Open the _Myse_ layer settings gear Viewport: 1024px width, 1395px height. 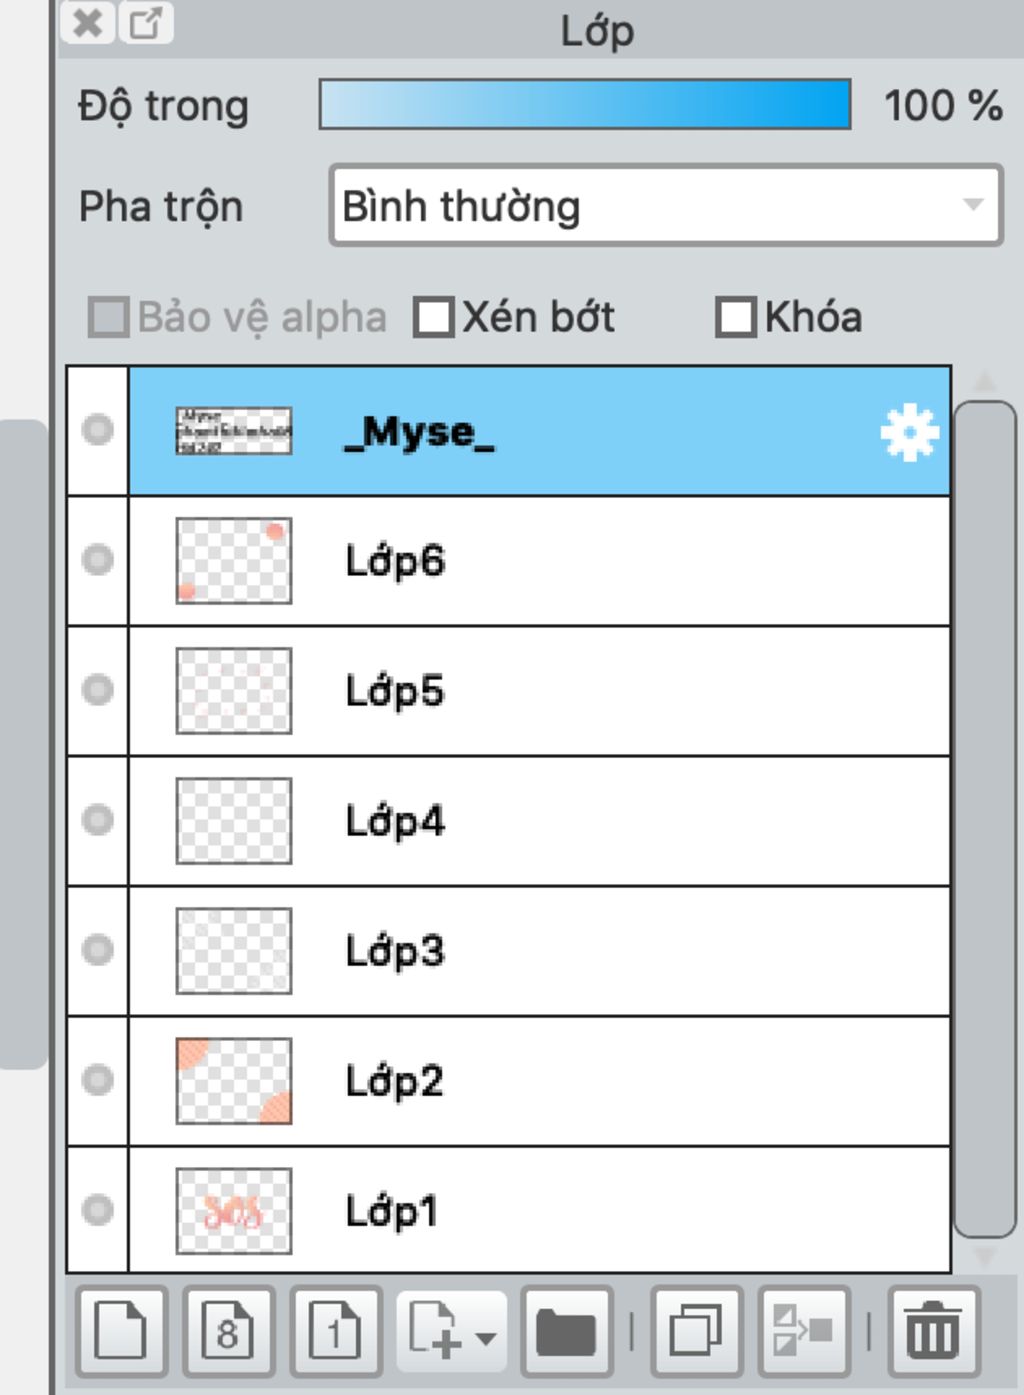(909, 432)
